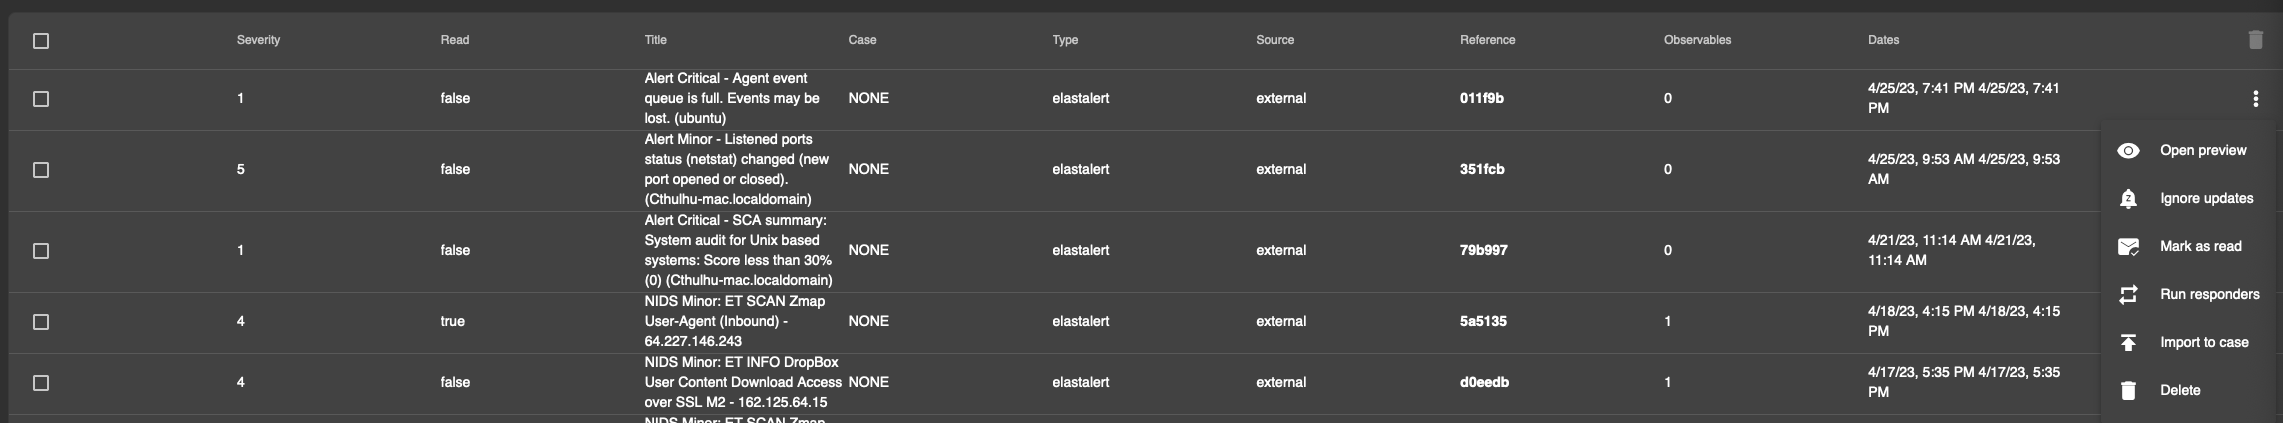Open alert reference 5a5135
Viewport: 2283px width, 423px height.
1483,321
